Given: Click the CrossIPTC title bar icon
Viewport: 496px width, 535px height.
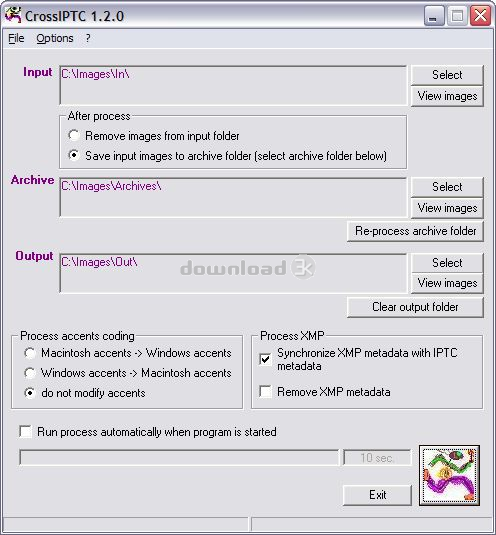Looking at the screenshot, I should coord(13,15).
